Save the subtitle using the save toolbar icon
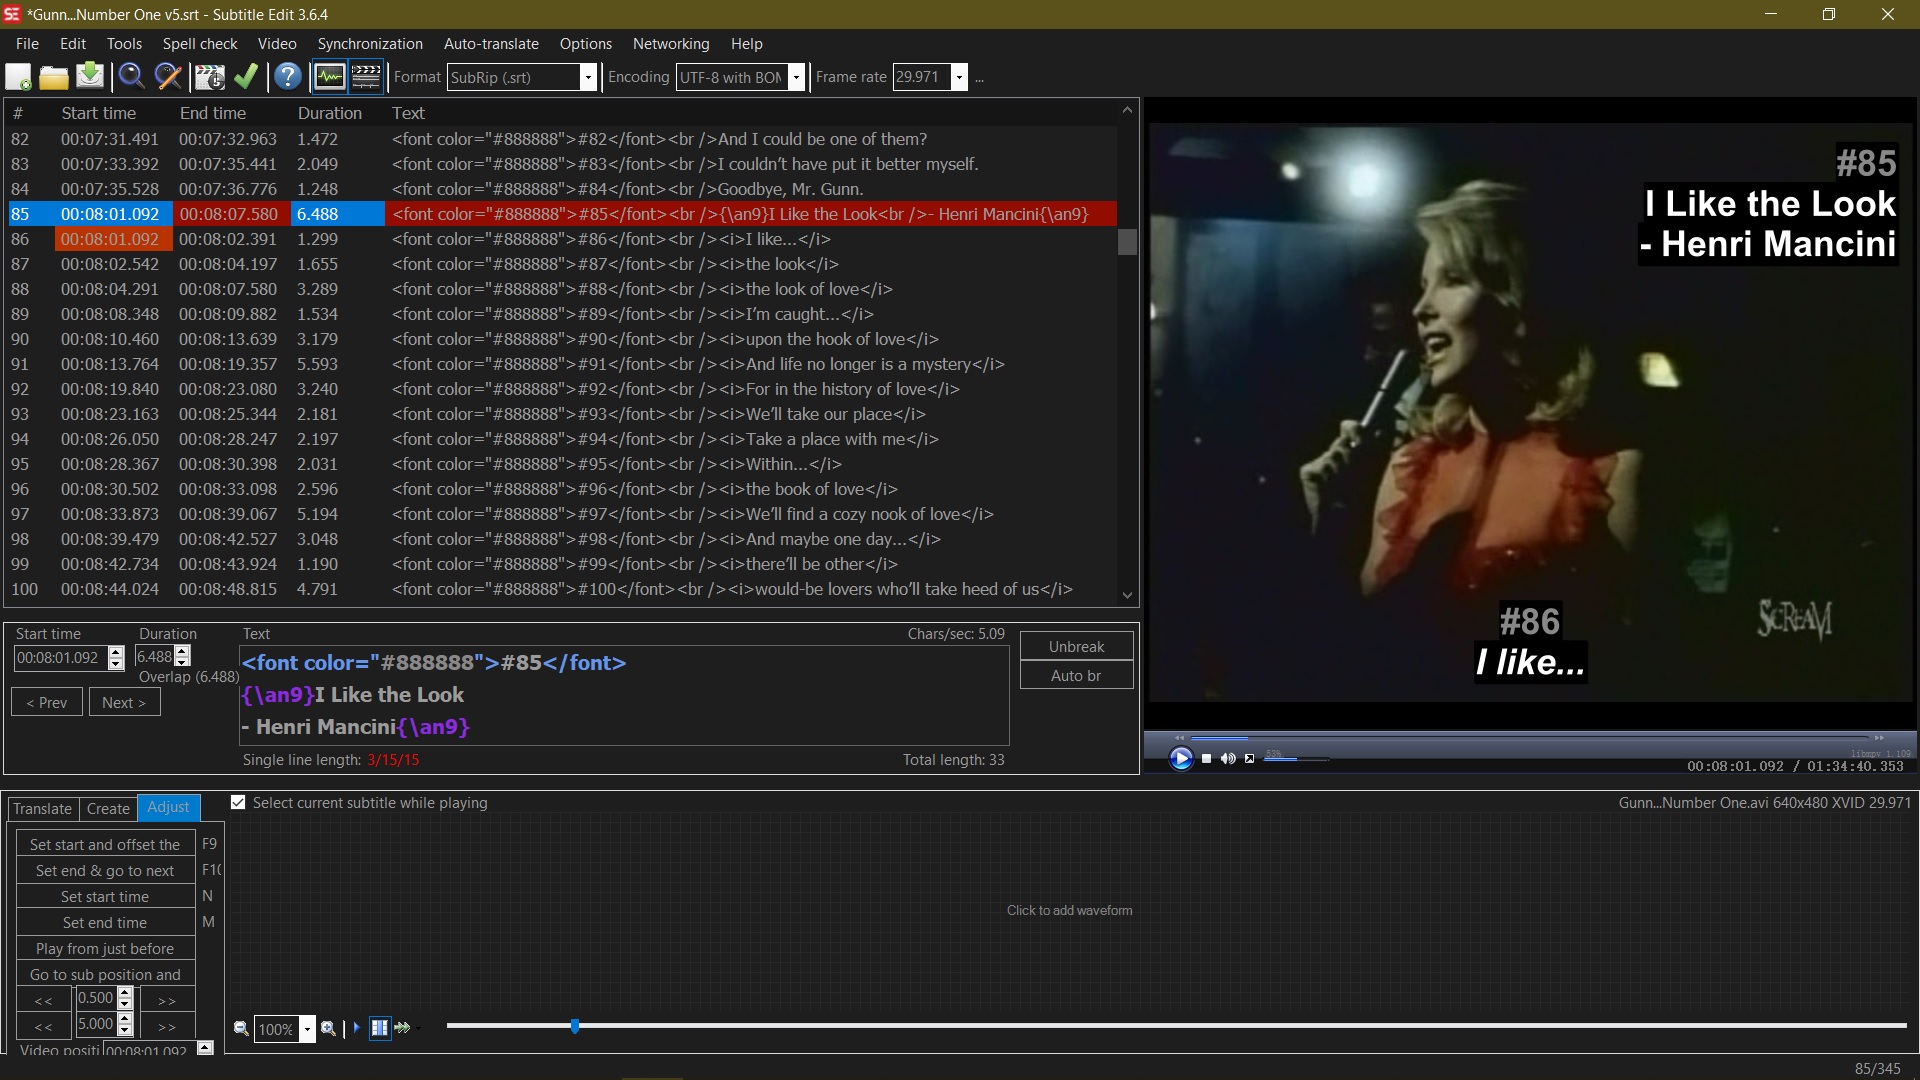 coord(90,77)
